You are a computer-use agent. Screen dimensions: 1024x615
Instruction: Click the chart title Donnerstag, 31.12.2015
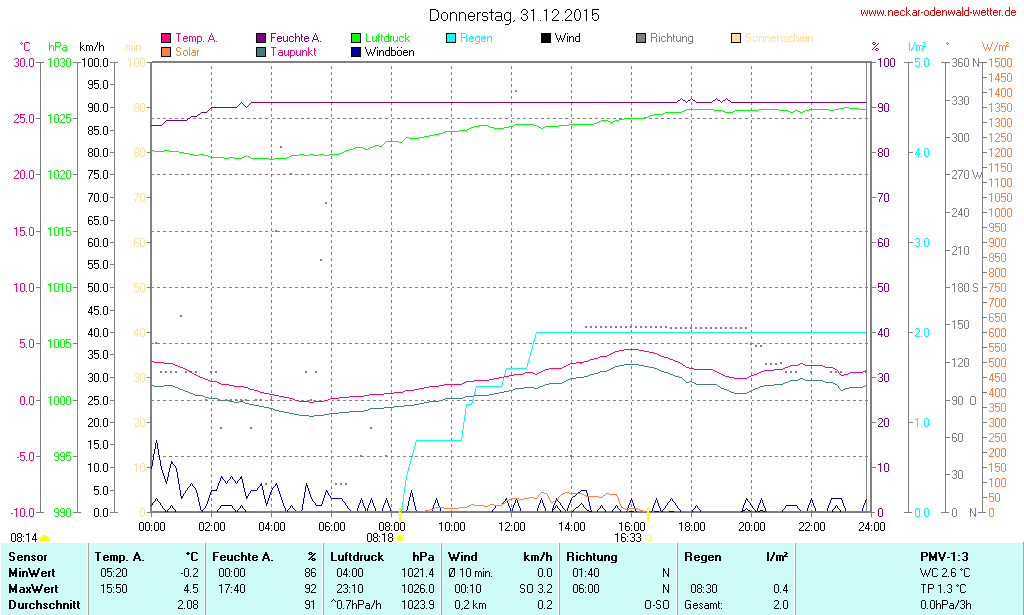coord(514,15)
